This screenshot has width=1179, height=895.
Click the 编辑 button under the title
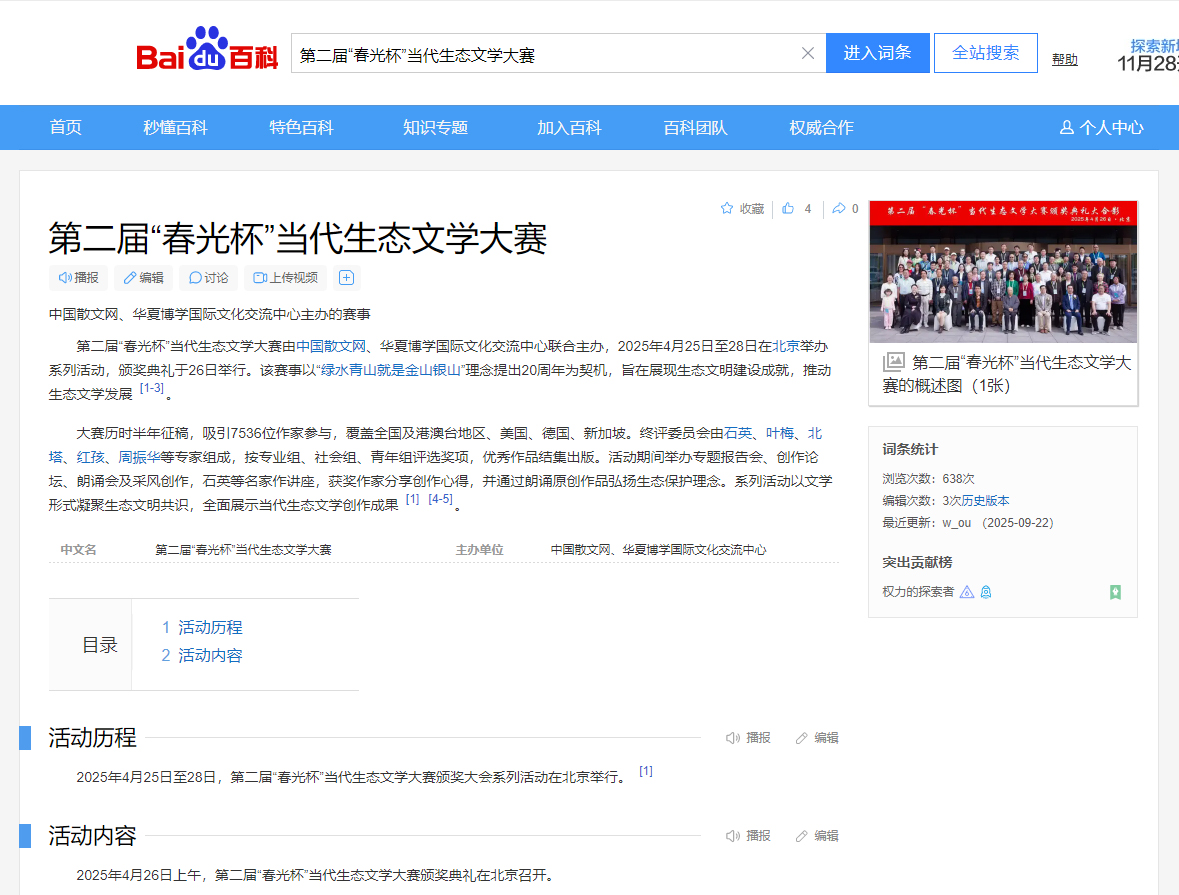click(x=144, y=278)
